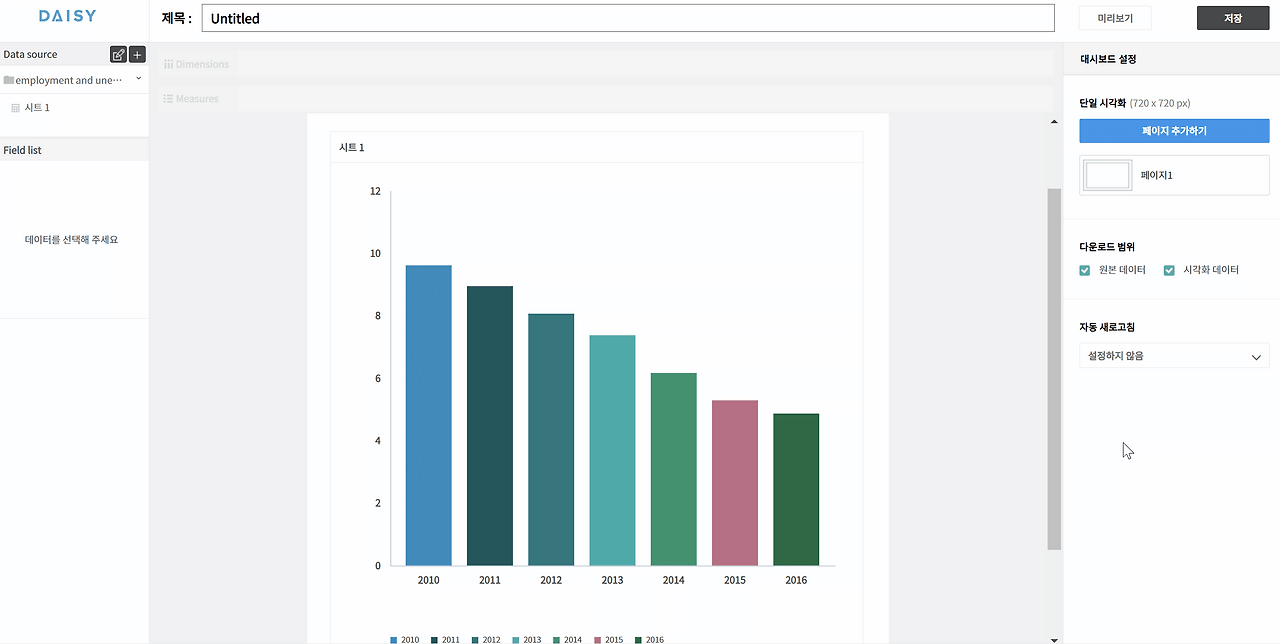Select the employment and une… data source

point(69,80)
